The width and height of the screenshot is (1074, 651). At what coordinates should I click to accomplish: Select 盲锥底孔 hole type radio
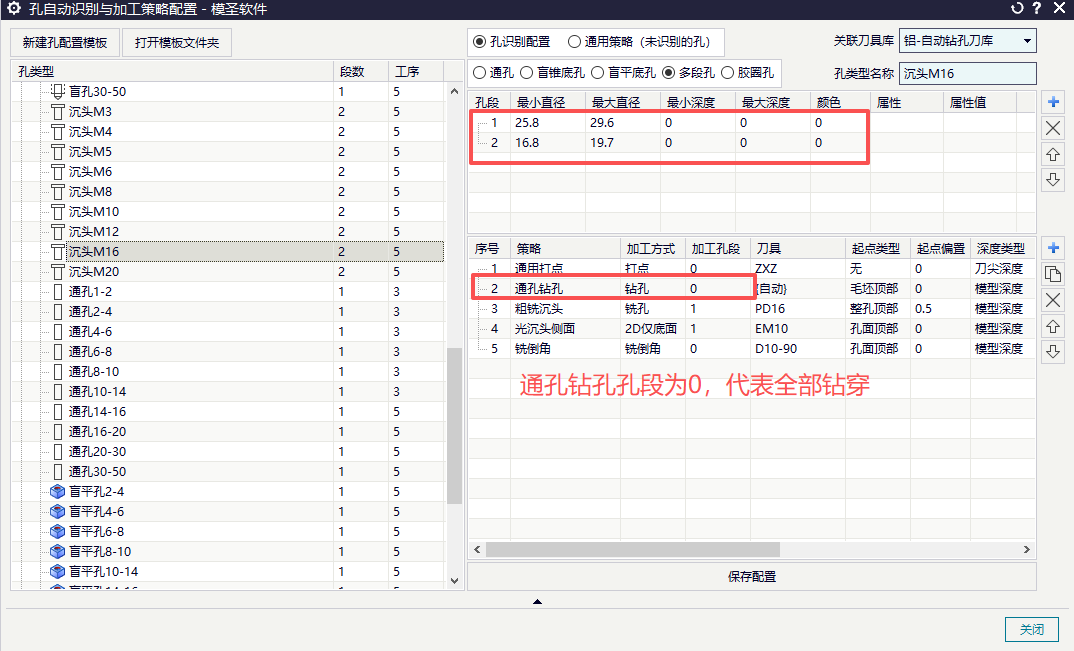pos(527,73)
